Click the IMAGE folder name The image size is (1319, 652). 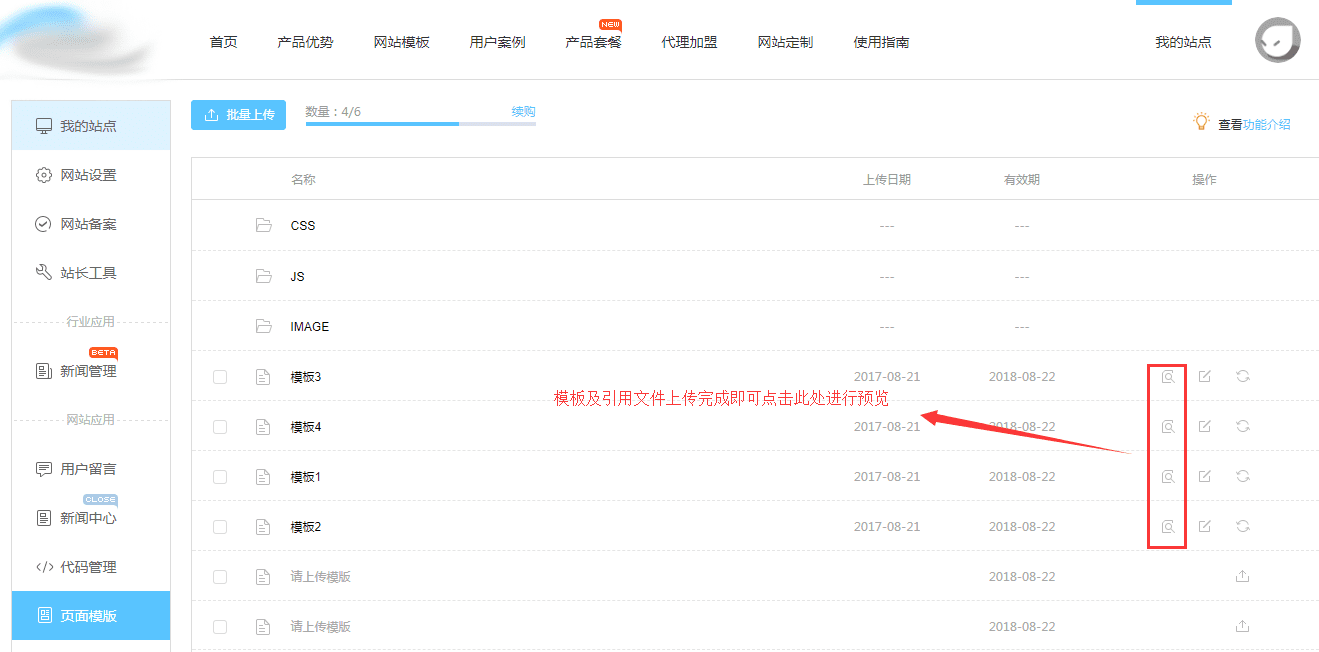click(x=310, y=327)
